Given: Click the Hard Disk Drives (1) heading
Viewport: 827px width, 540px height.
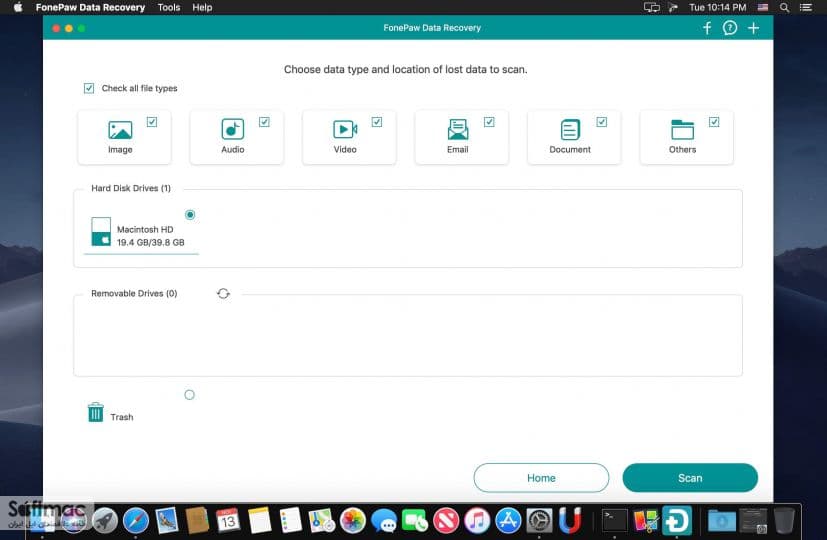Looking at the screenshot, I should click(x=131, y=188).
